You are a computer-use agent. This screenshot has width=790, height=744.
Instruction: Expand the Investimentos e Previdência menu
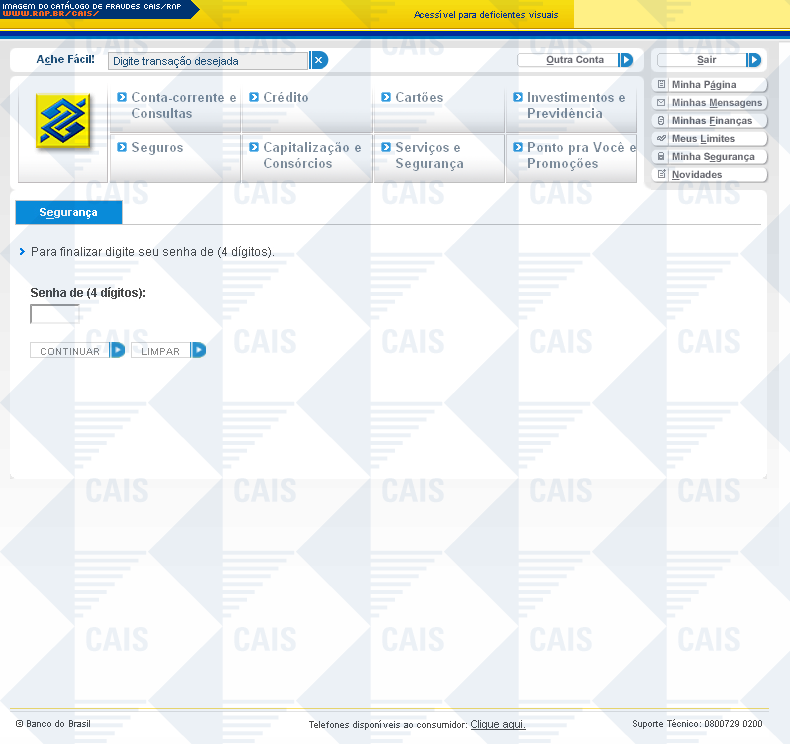point(570,105)
